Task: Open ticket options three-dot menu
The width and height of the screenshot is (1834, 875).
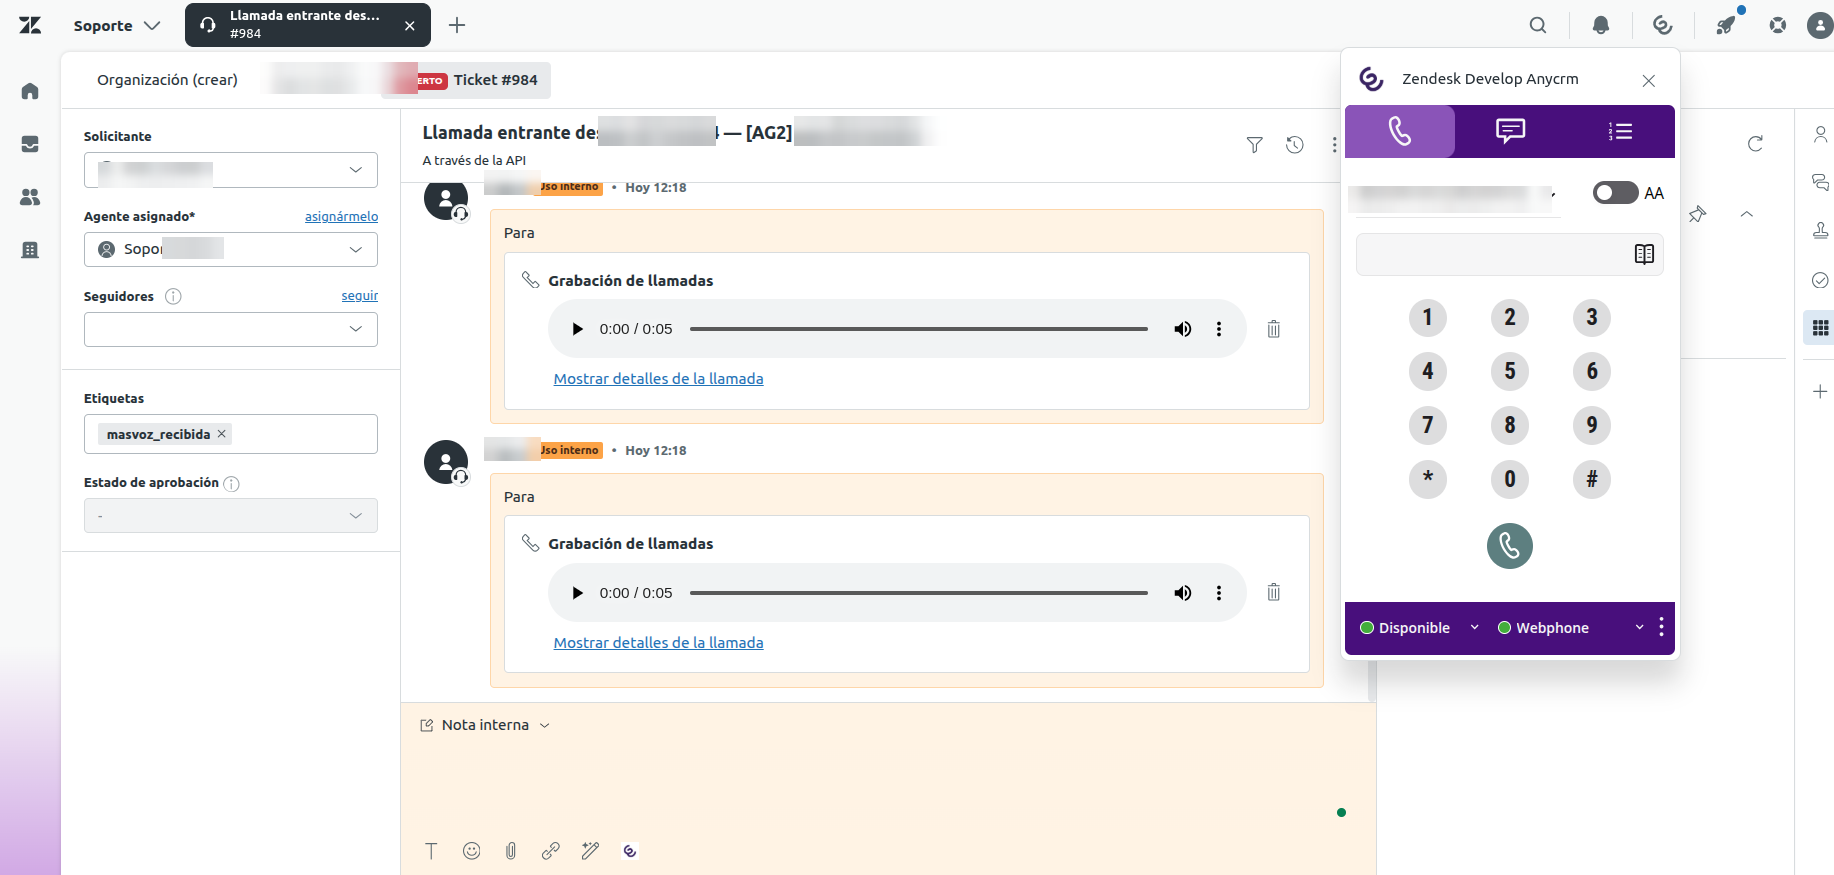Action: pyautogui.click(x=1334, y=145)
